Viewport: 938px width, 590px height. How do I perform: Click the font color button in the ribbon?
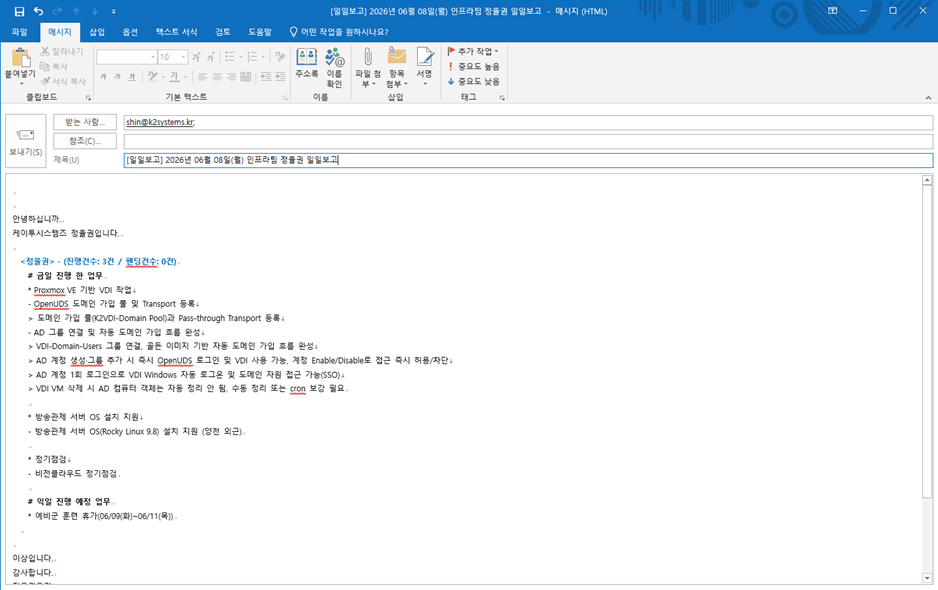[174, 77]
